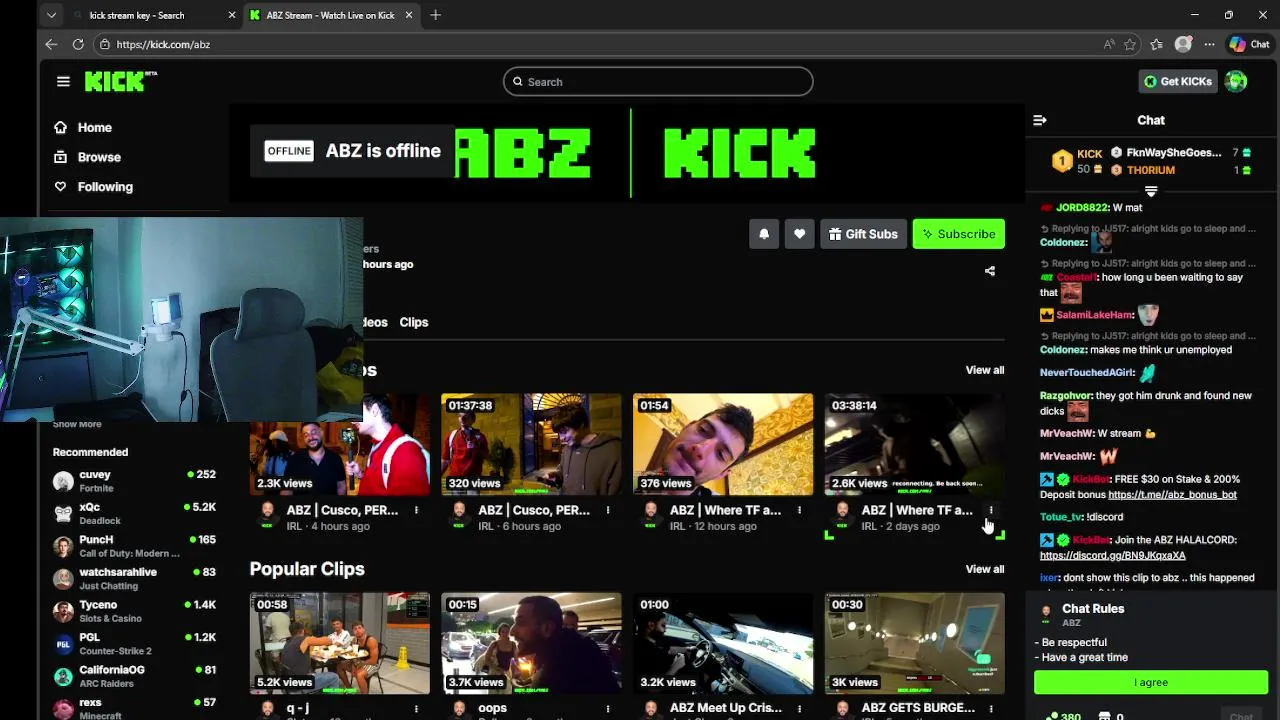Open browser tab list dropdown
Screen dimensions: 1280x720
click(51, 15)
